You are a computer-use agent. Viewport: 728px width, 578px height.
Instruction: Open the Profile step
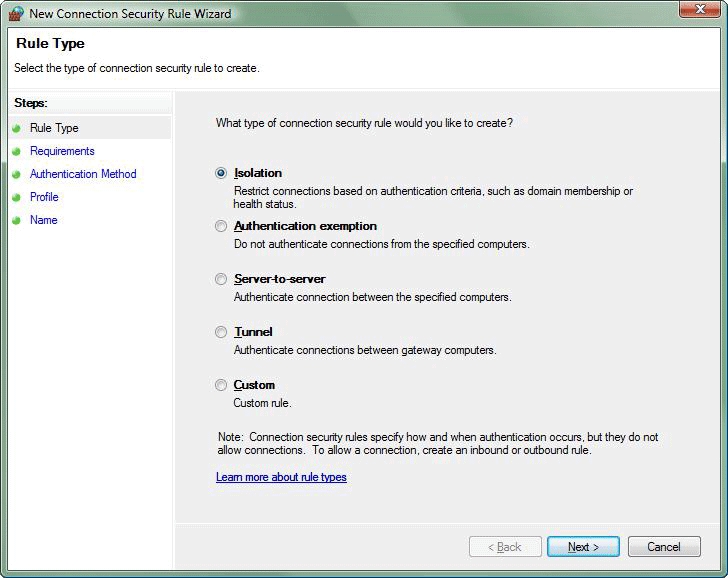click(44, 197)
